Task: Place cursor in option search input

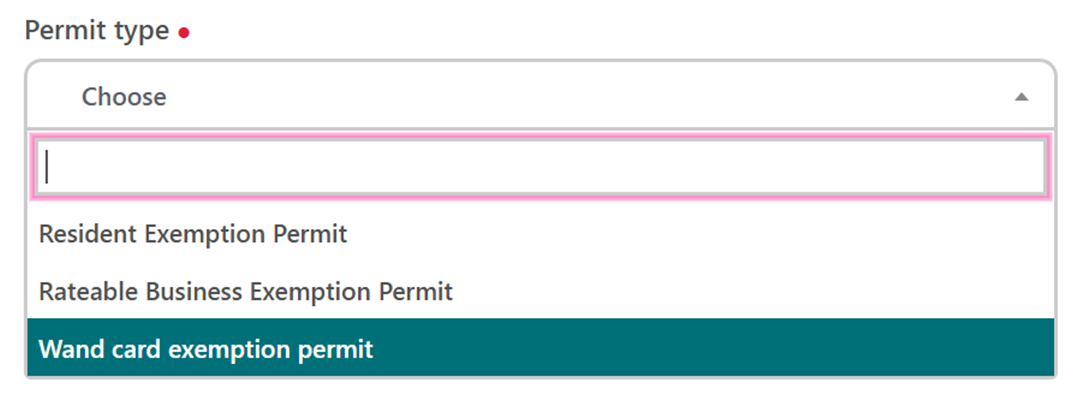Action: (540, 167)
